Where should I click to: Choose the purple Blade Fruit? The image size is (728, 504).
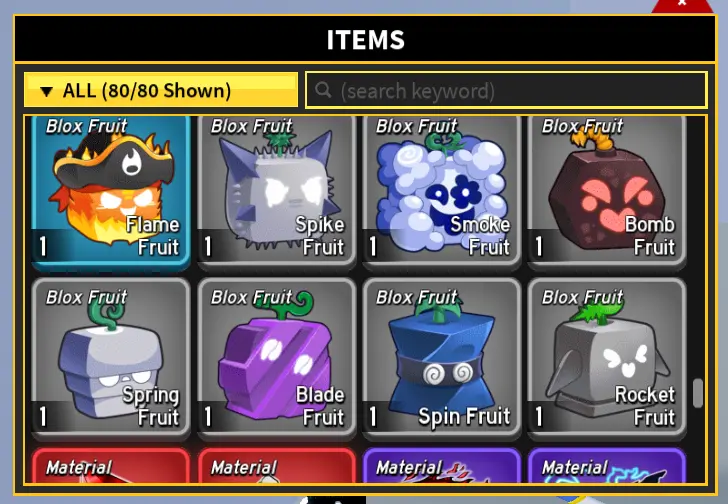click(276, 358)
